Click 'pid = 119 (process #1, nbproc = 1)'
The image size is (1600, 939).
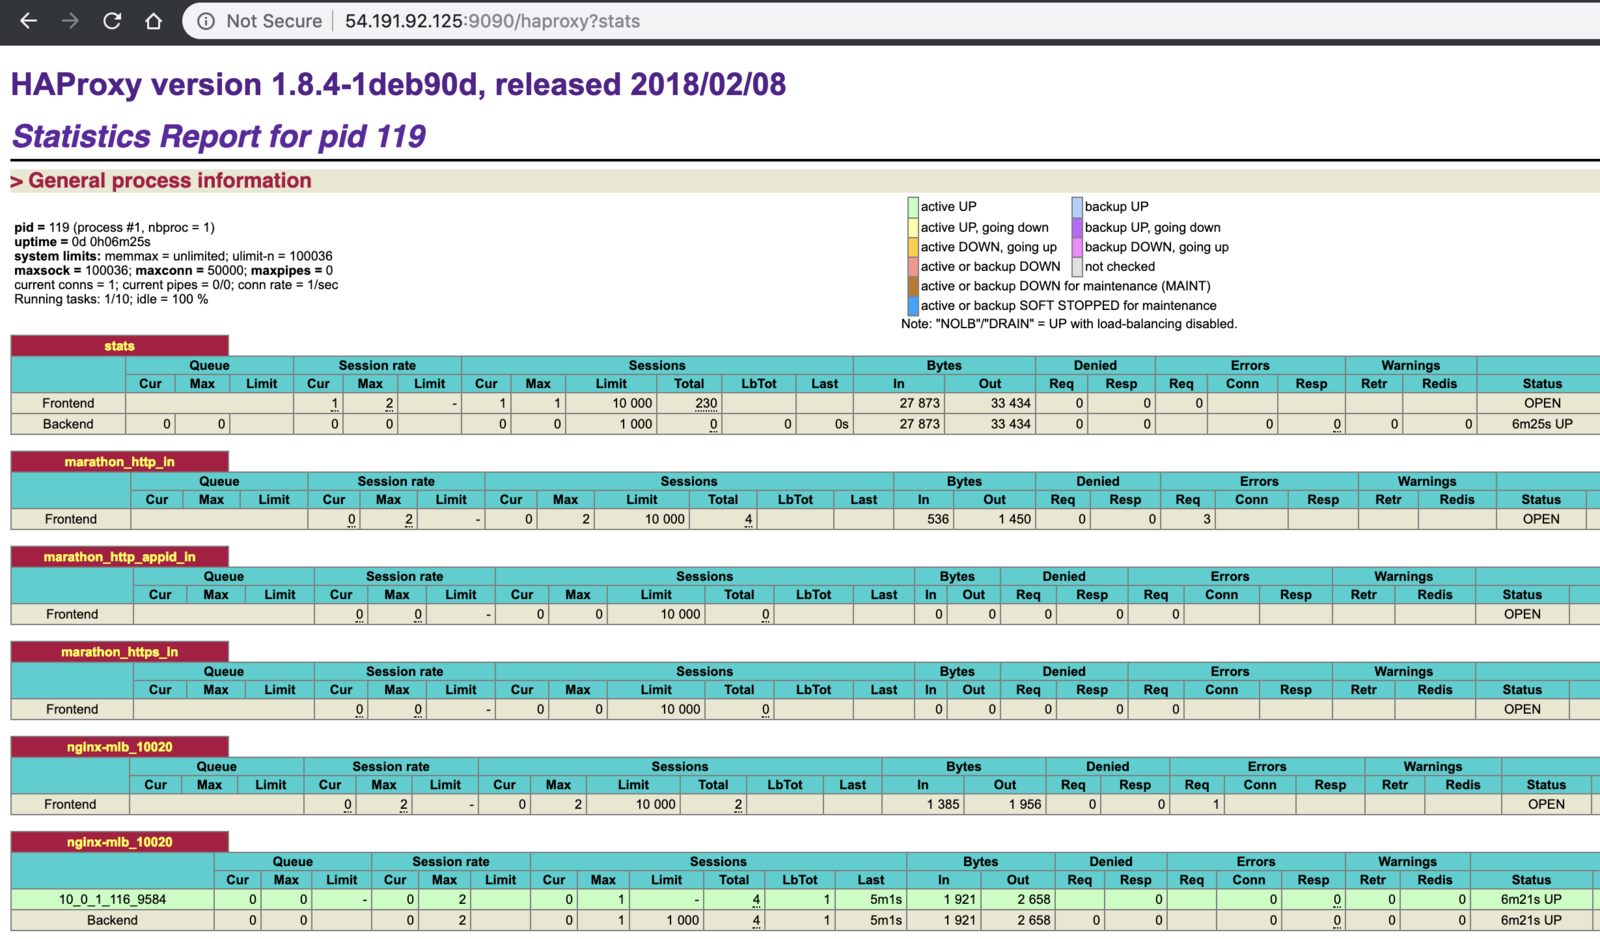coord(114,228)
